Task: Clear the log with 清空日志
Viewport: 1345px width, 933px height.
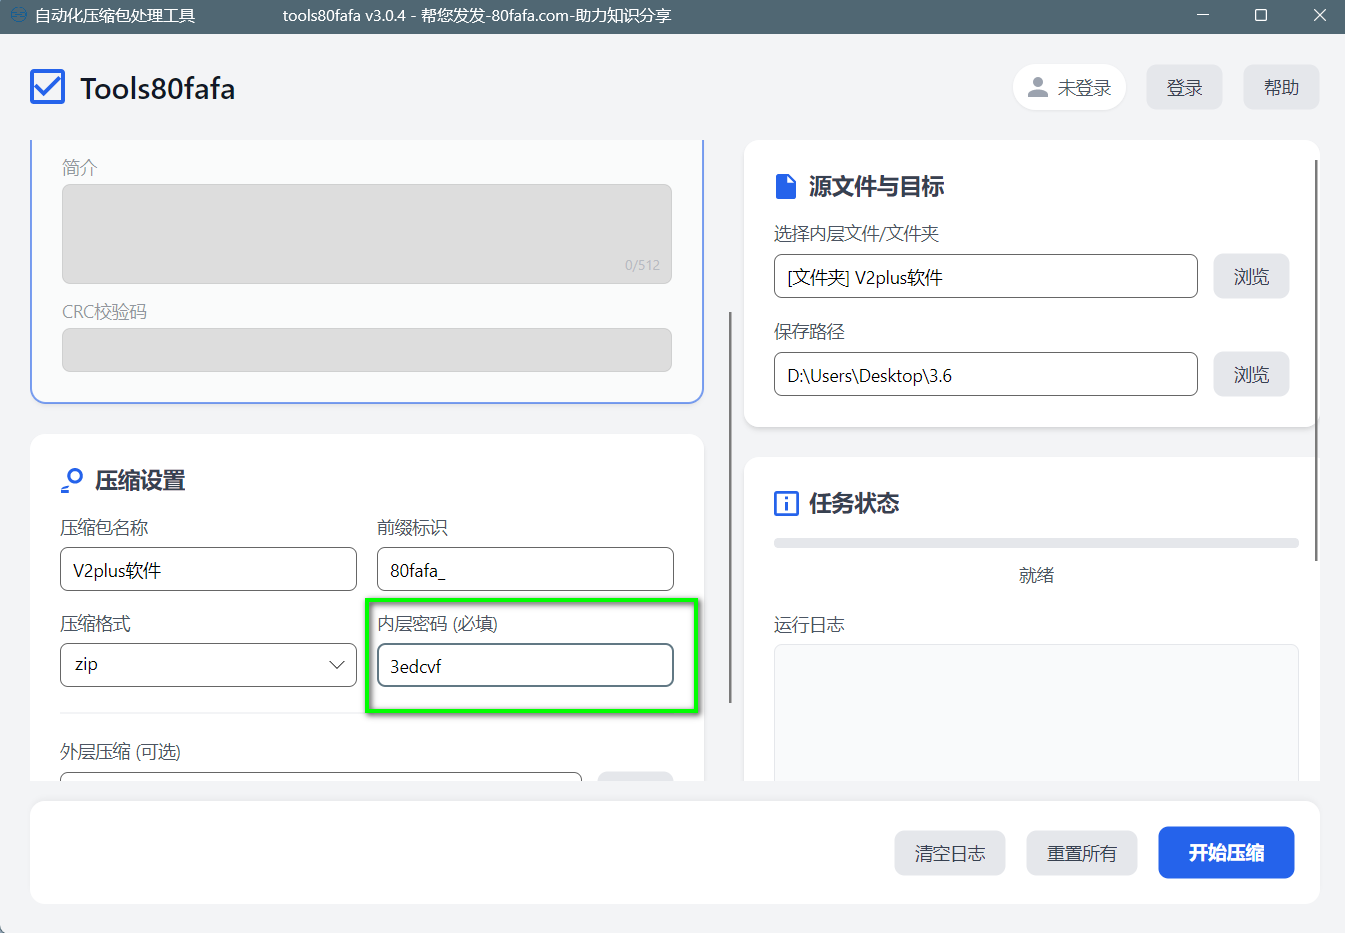Action: click(949, 853)
